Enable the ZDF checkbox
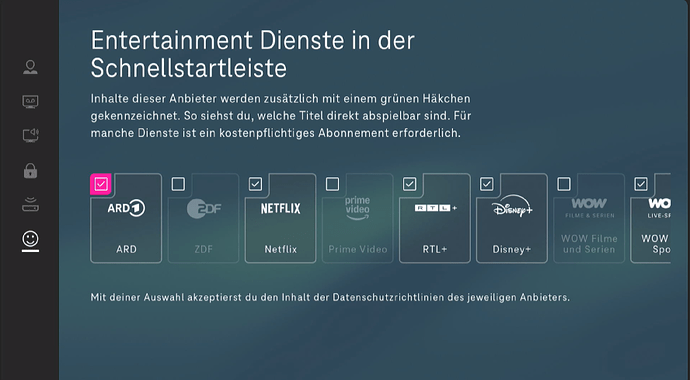This screenshot has height=380, width=690. pos(178,184)
